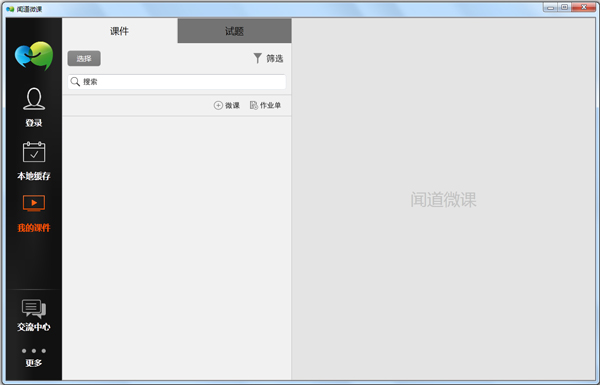Click the 闻道微课 logo in sidebar

[34, 56]
